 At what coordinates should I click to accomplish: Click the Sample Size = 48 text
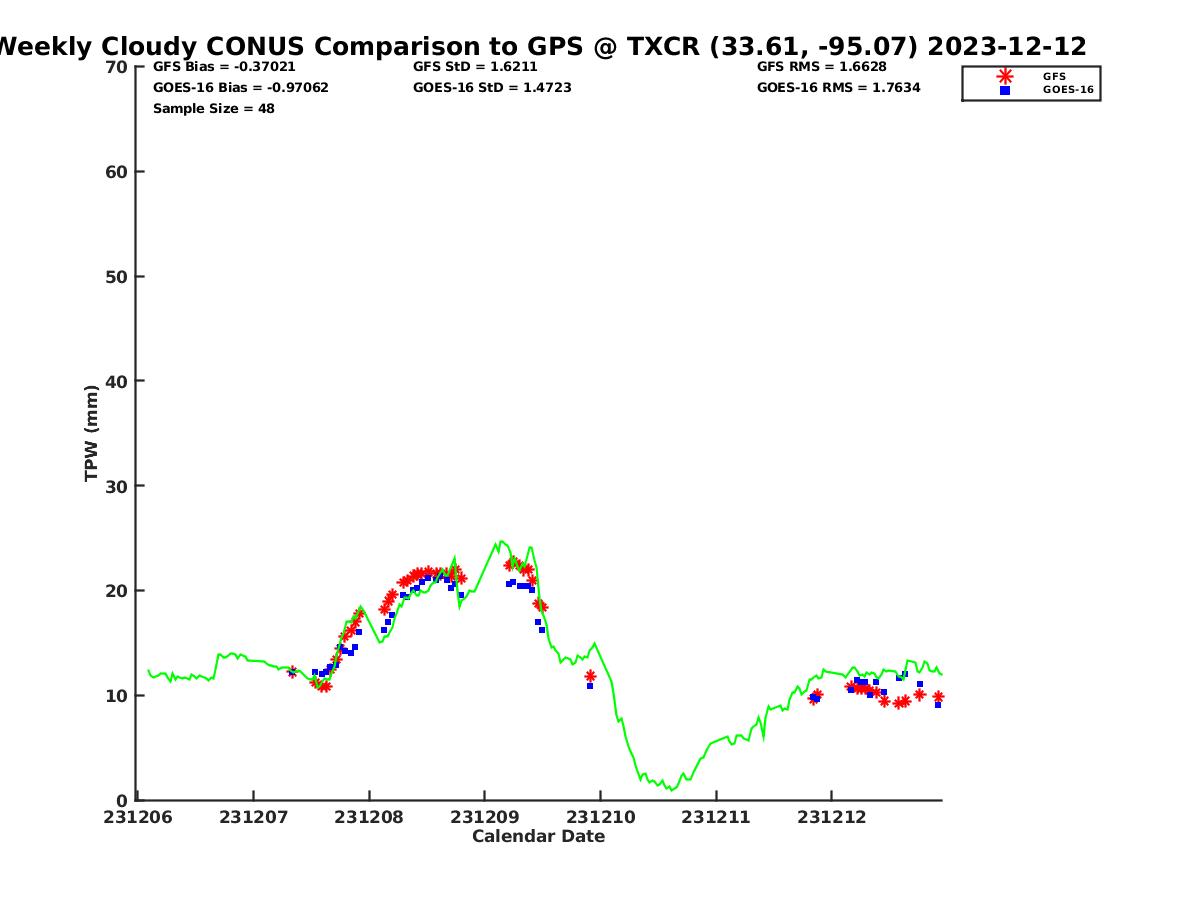213,108
